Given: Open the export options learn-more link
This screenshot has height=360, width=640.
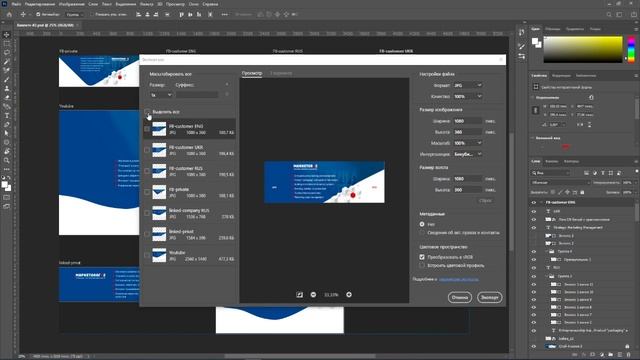Looking at the screenshot, I should click(x=459, y=279).
